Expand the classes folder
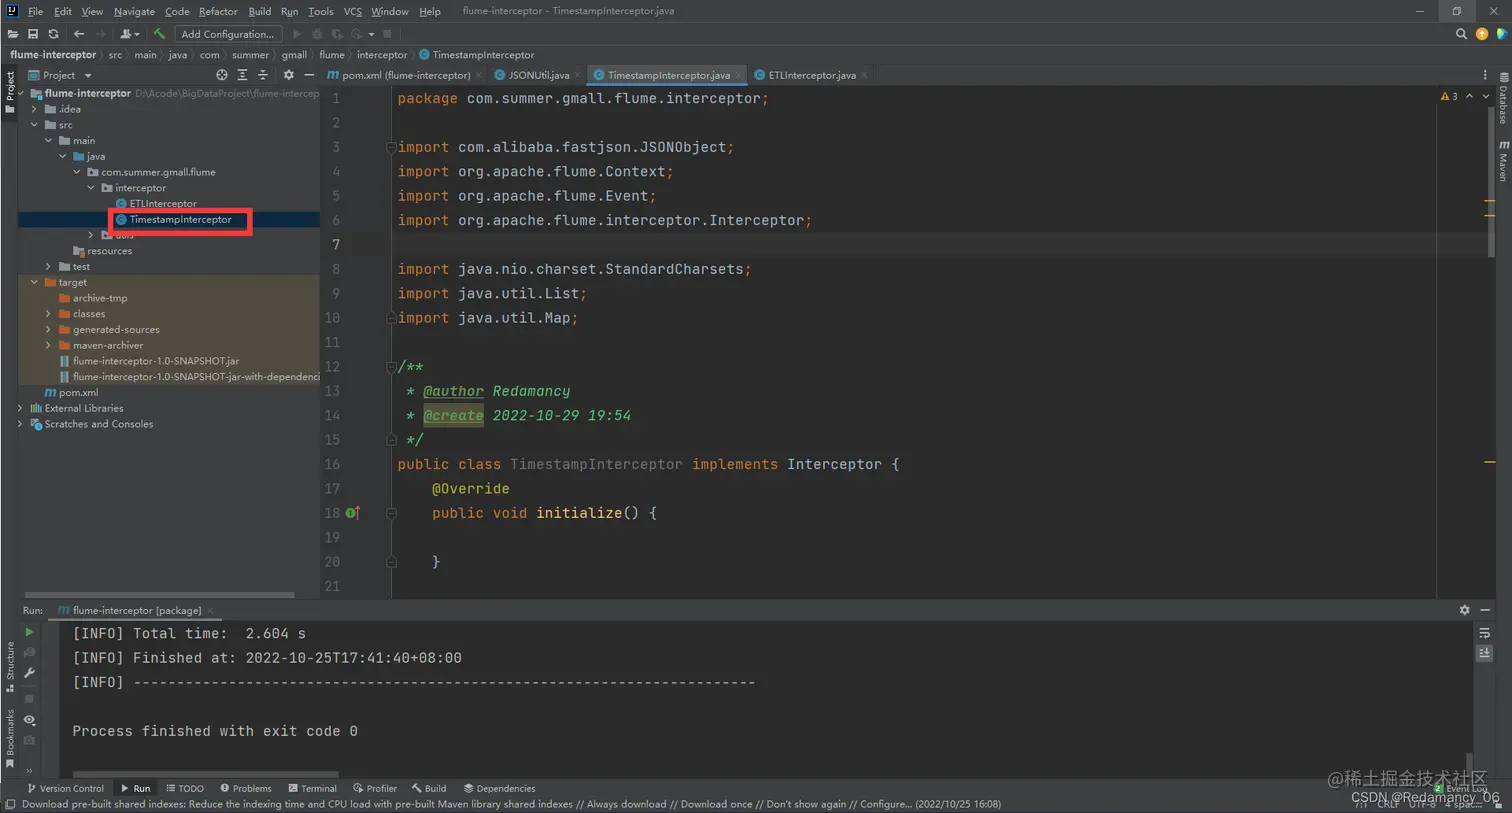1512x813 pixels. (48, 314)
